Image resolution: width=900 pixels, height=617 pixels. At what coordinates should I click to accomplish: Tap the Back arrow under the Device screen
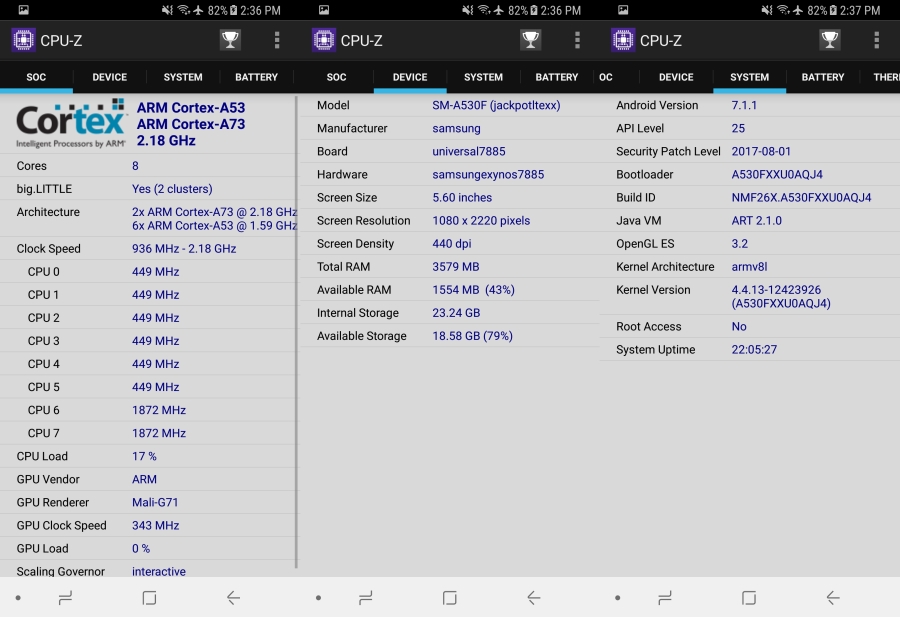(x=533, y=598)
